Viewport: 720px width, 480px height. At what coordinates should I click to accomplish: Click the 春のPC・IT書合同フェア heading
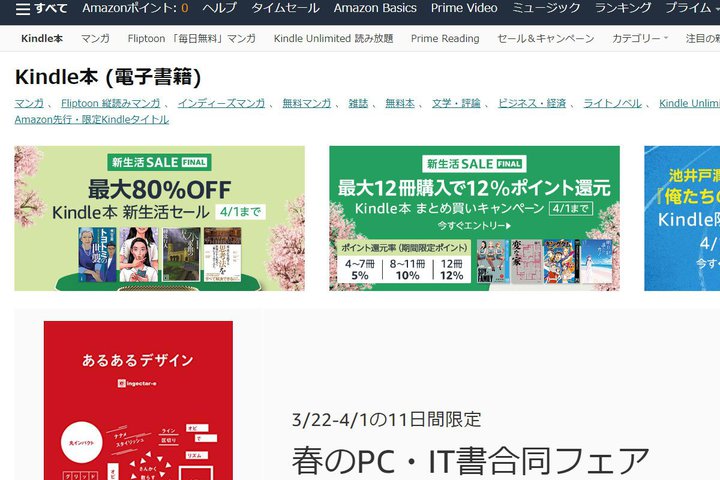471,461
